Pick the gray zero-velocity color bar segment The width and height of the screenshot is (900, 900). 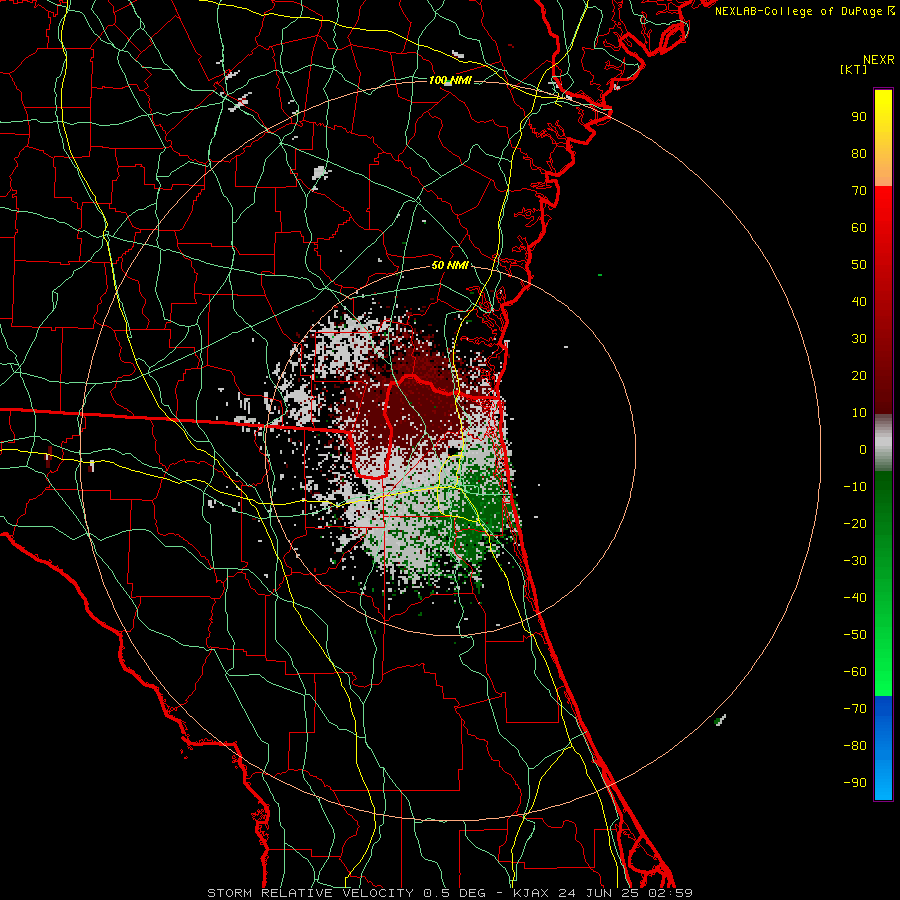883,443
